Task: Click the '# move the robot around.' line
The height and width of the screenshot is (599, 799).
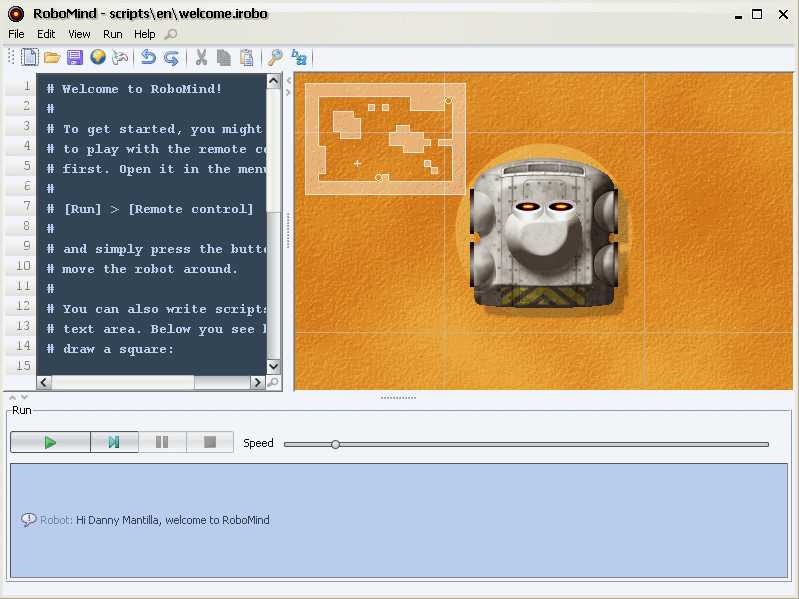Action: [142, 269]
